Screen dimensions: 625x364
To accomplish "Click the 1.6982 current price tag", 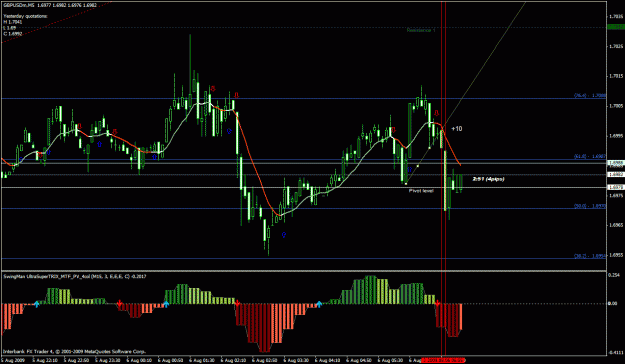I will pos(615,175).
